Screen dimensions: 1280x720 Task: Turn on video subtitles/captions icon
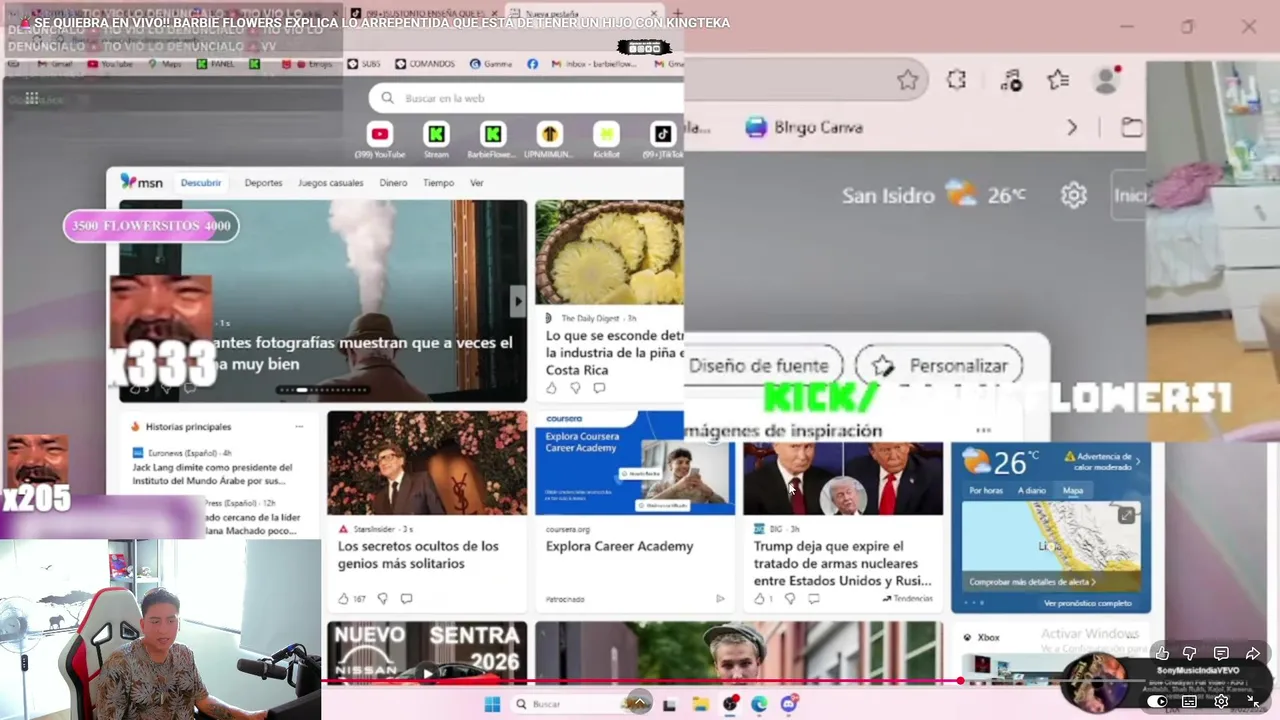pos(1189,701)
